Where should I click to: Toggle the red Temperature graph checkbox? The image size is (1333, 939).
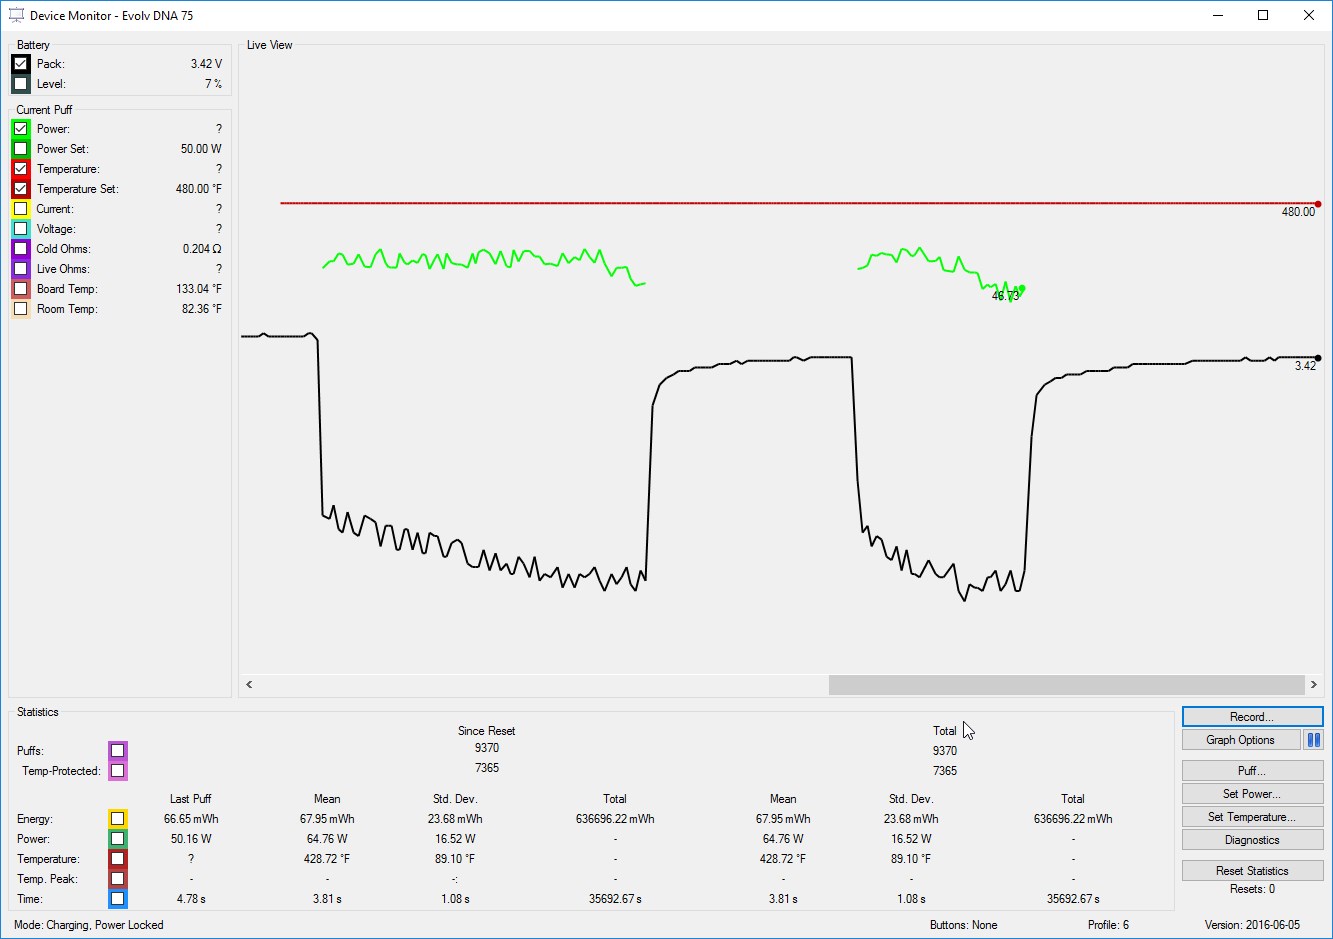pos(20,169)
